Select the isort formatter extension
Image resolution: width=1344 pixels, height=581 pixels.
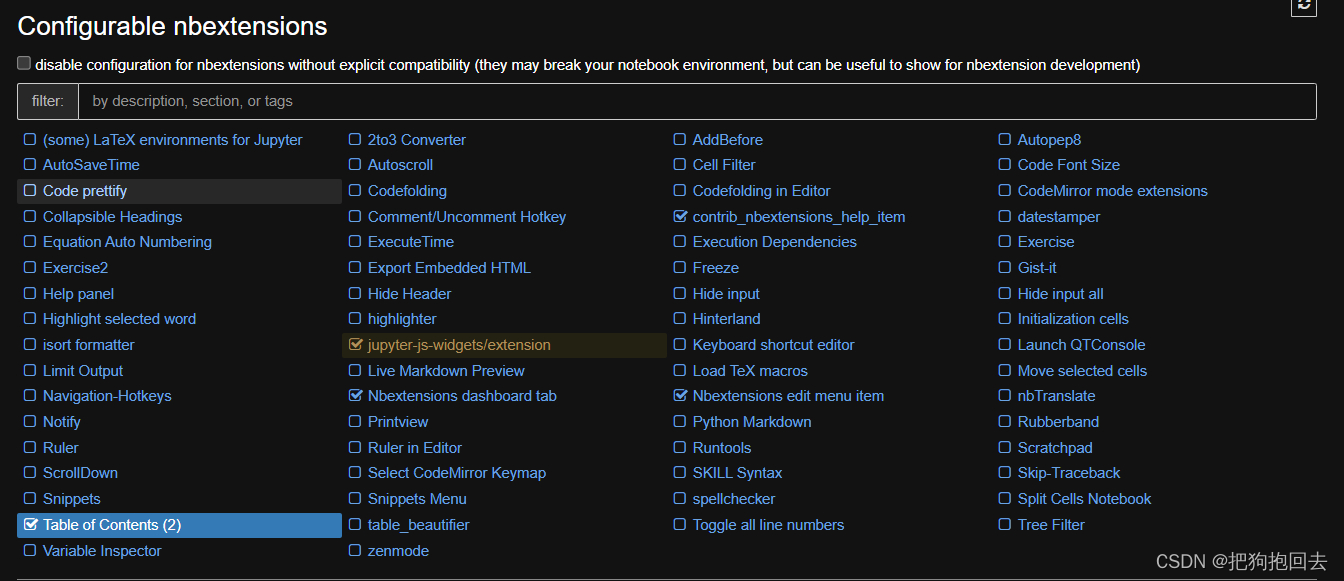tap(88, 345)
